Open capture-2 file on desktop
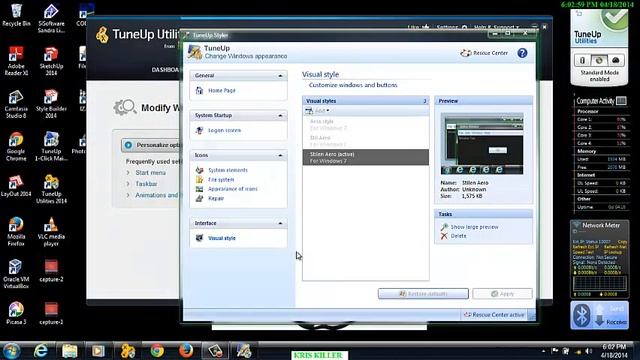The height and width of the screenshot is (360, 640). click(51, 271)
